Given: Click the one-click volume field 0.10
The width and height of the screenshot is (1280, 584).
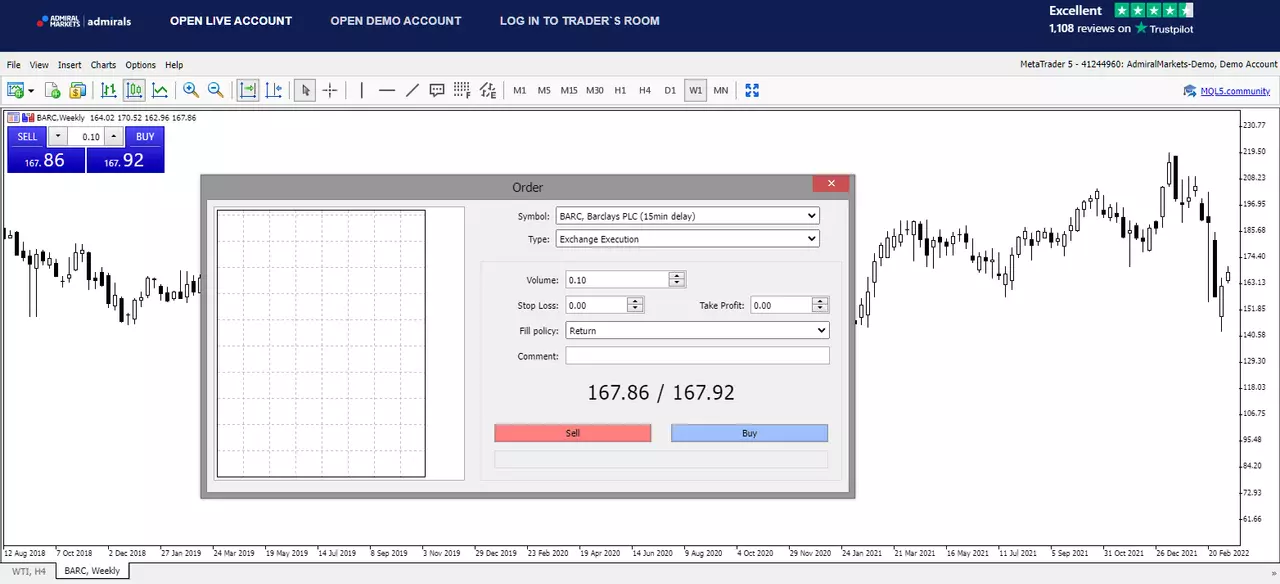Looking at the screenshot, I should tap(87, 137).
